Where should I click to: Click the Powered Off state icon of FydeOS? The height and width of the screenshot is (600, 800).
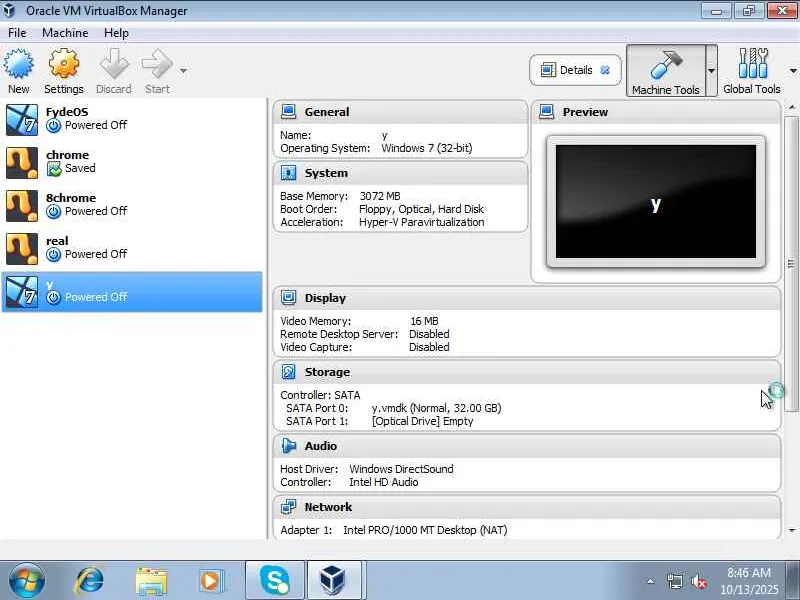tap(54, 126)
